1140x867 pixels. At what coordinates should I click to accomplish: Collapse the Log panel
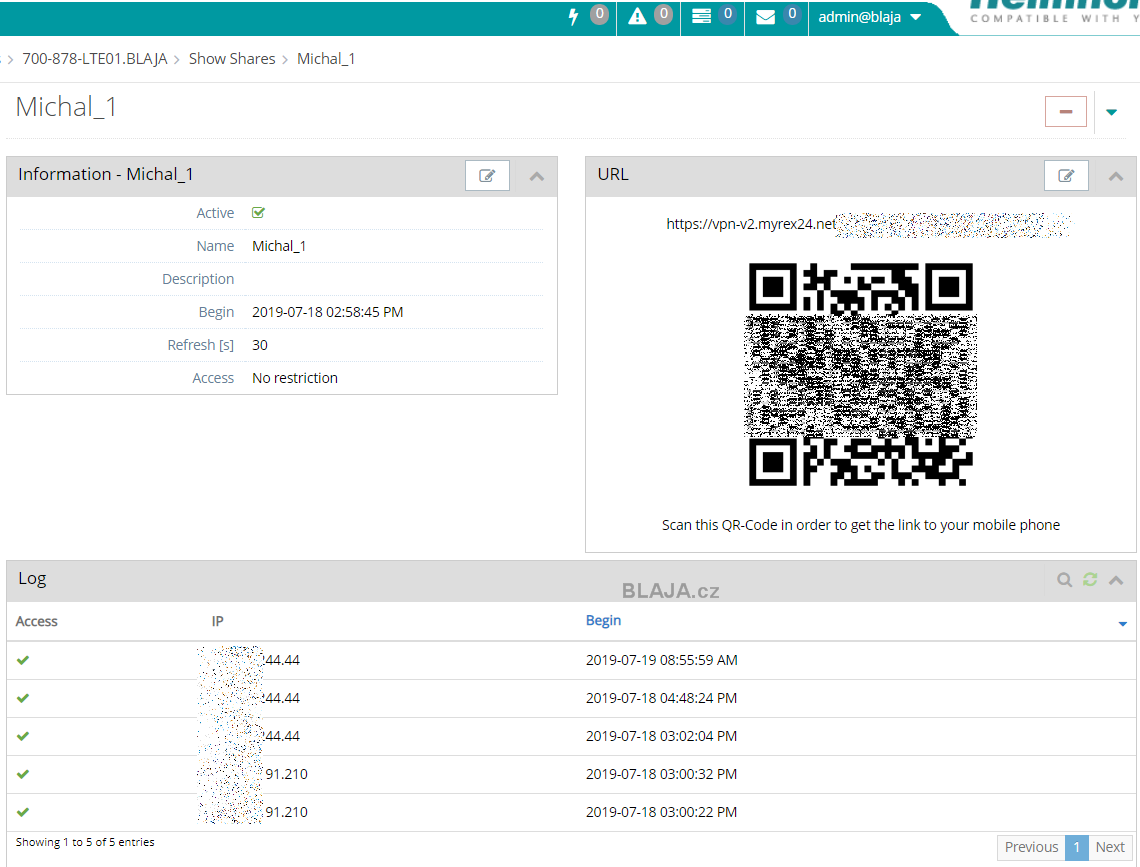[1115, 580]
